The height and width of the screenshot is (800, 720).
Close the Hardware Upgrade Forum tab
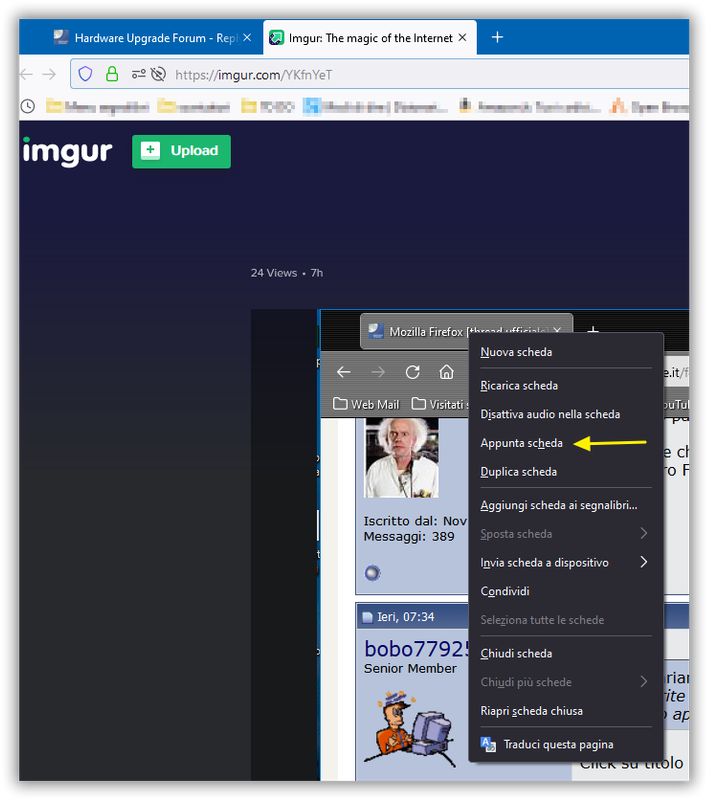pos(247,38)
